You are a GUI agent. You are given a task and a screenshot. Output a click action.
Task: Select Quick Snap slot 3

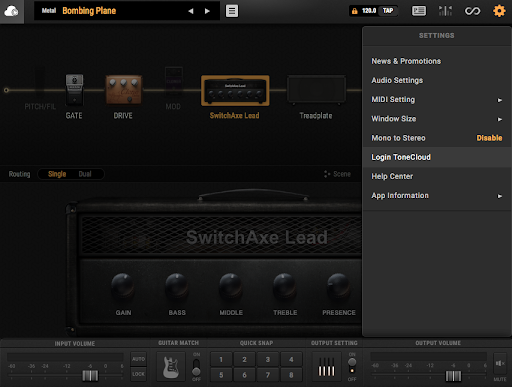click(x=268, y=359)
